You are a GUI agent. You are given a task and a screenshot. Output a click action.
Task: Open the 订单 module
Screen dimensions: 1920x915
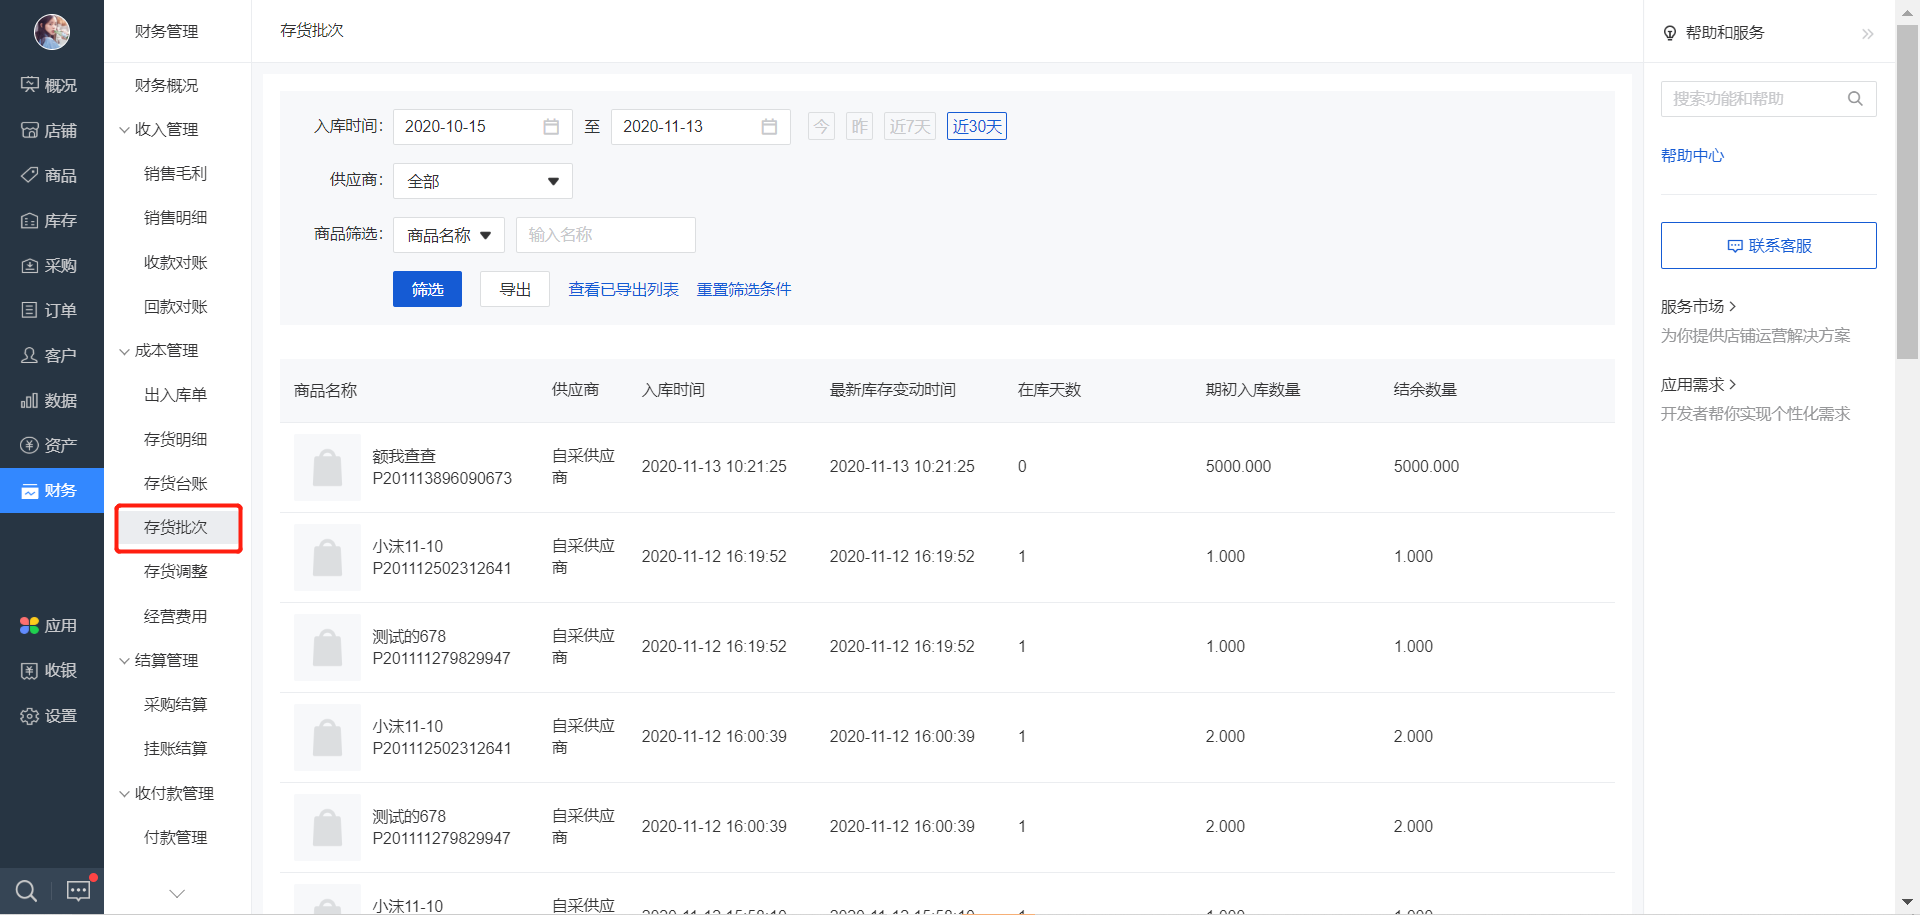click(x=51, y=310)
